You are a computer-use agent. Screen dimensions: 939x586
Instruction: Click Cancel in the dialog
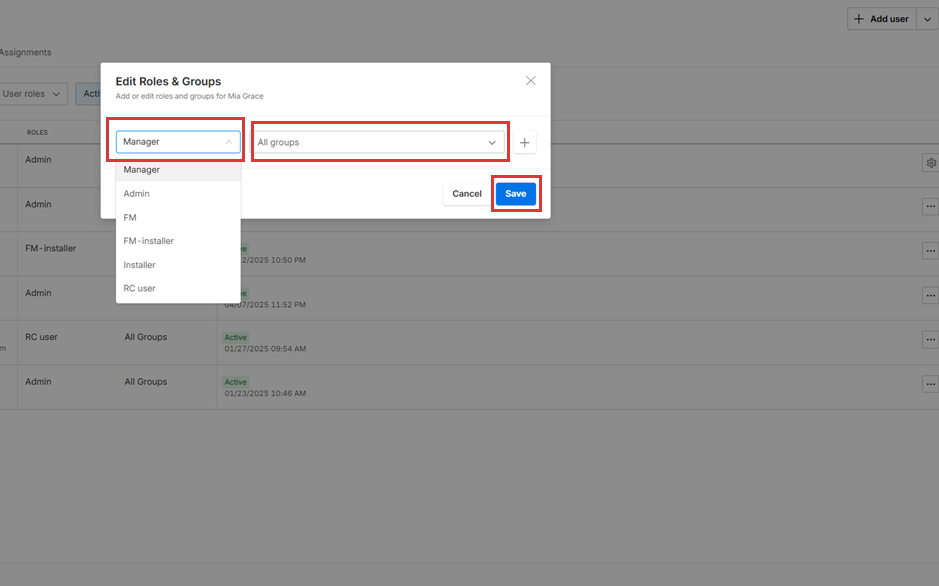click(466, 194)
